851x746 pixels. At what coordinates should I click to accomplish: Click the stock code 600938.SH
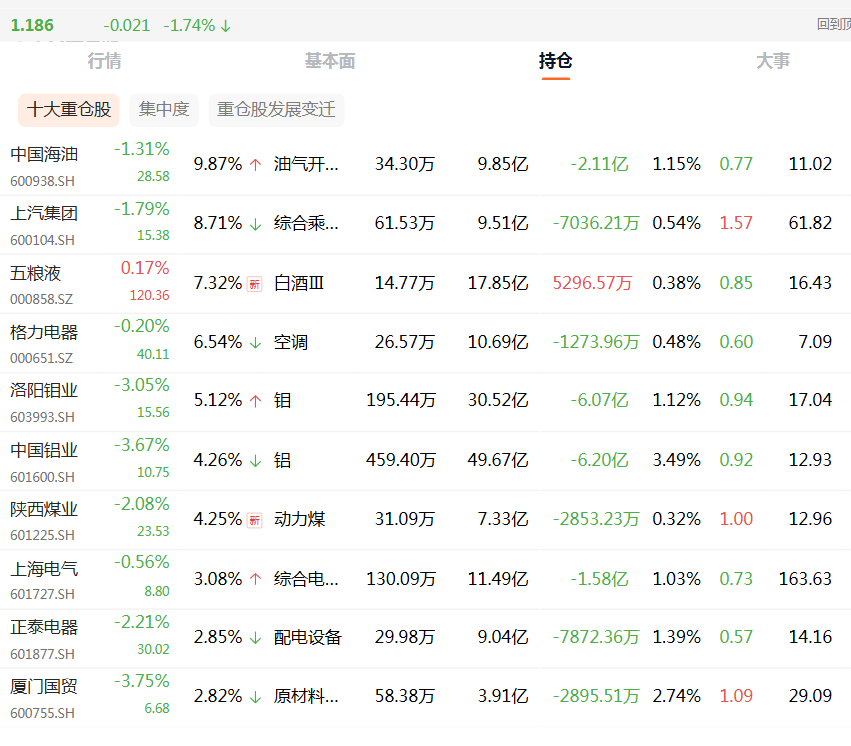[x=42, y=181]
